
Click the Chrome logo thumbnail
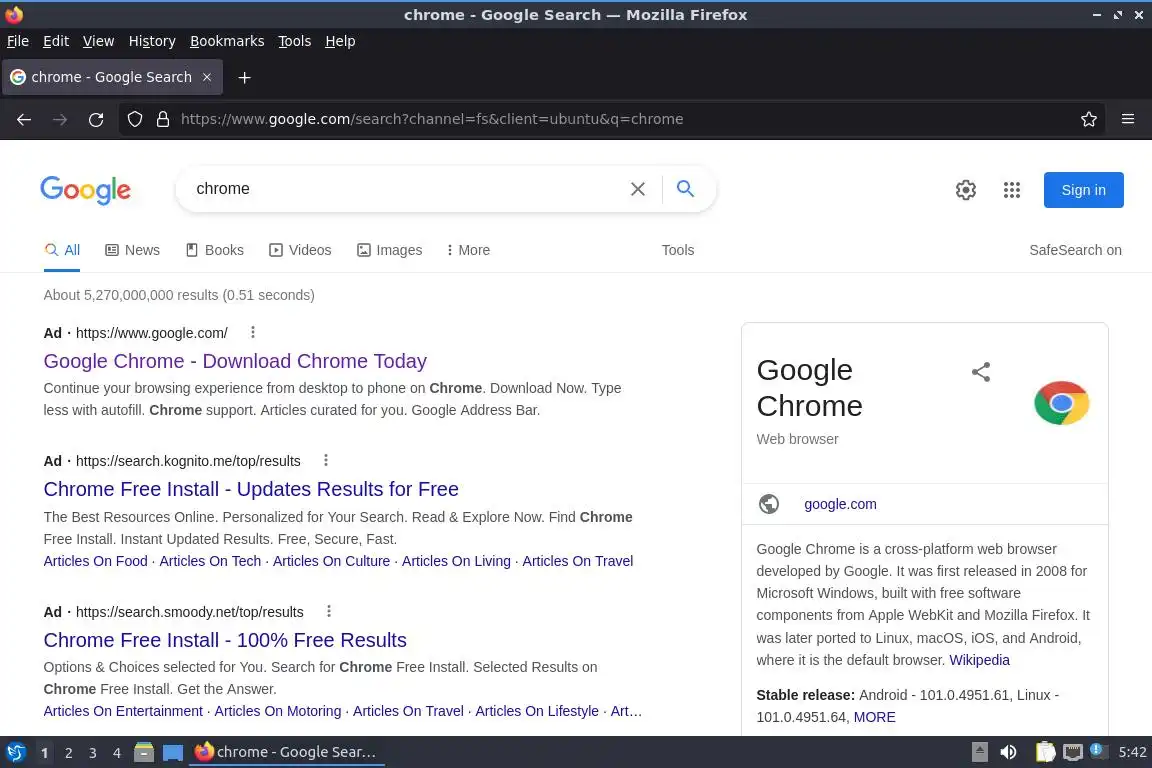1061,403
